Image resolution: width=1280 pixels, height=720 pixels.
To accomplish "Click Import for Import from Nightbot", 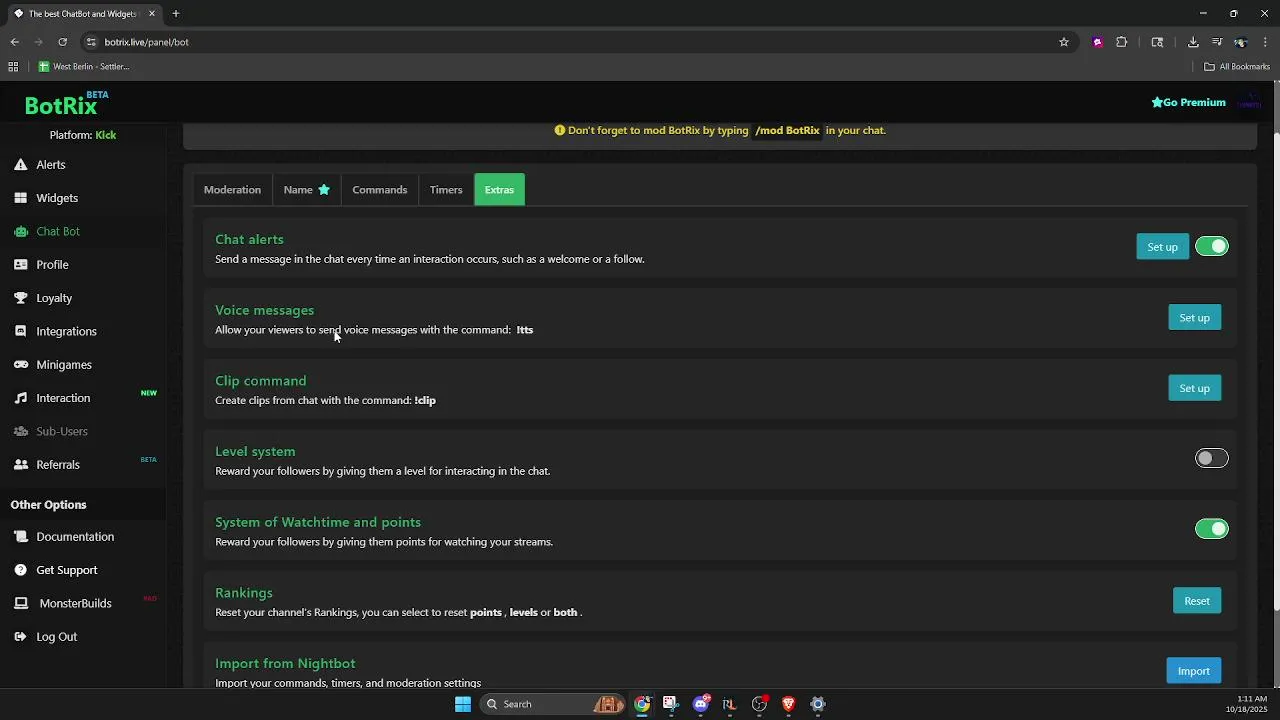I will coord(1193,671).
